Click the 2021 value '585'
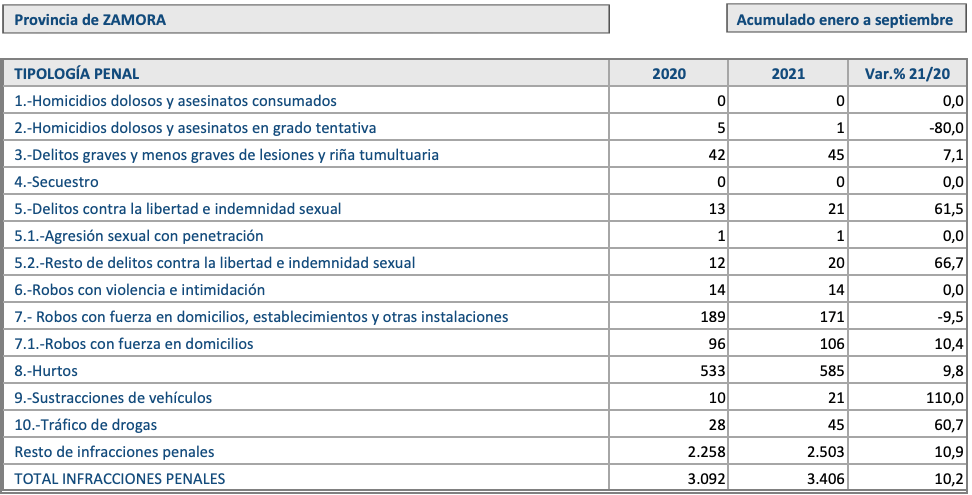This screenshot has height=495, width=972. (x=832, y=370)
